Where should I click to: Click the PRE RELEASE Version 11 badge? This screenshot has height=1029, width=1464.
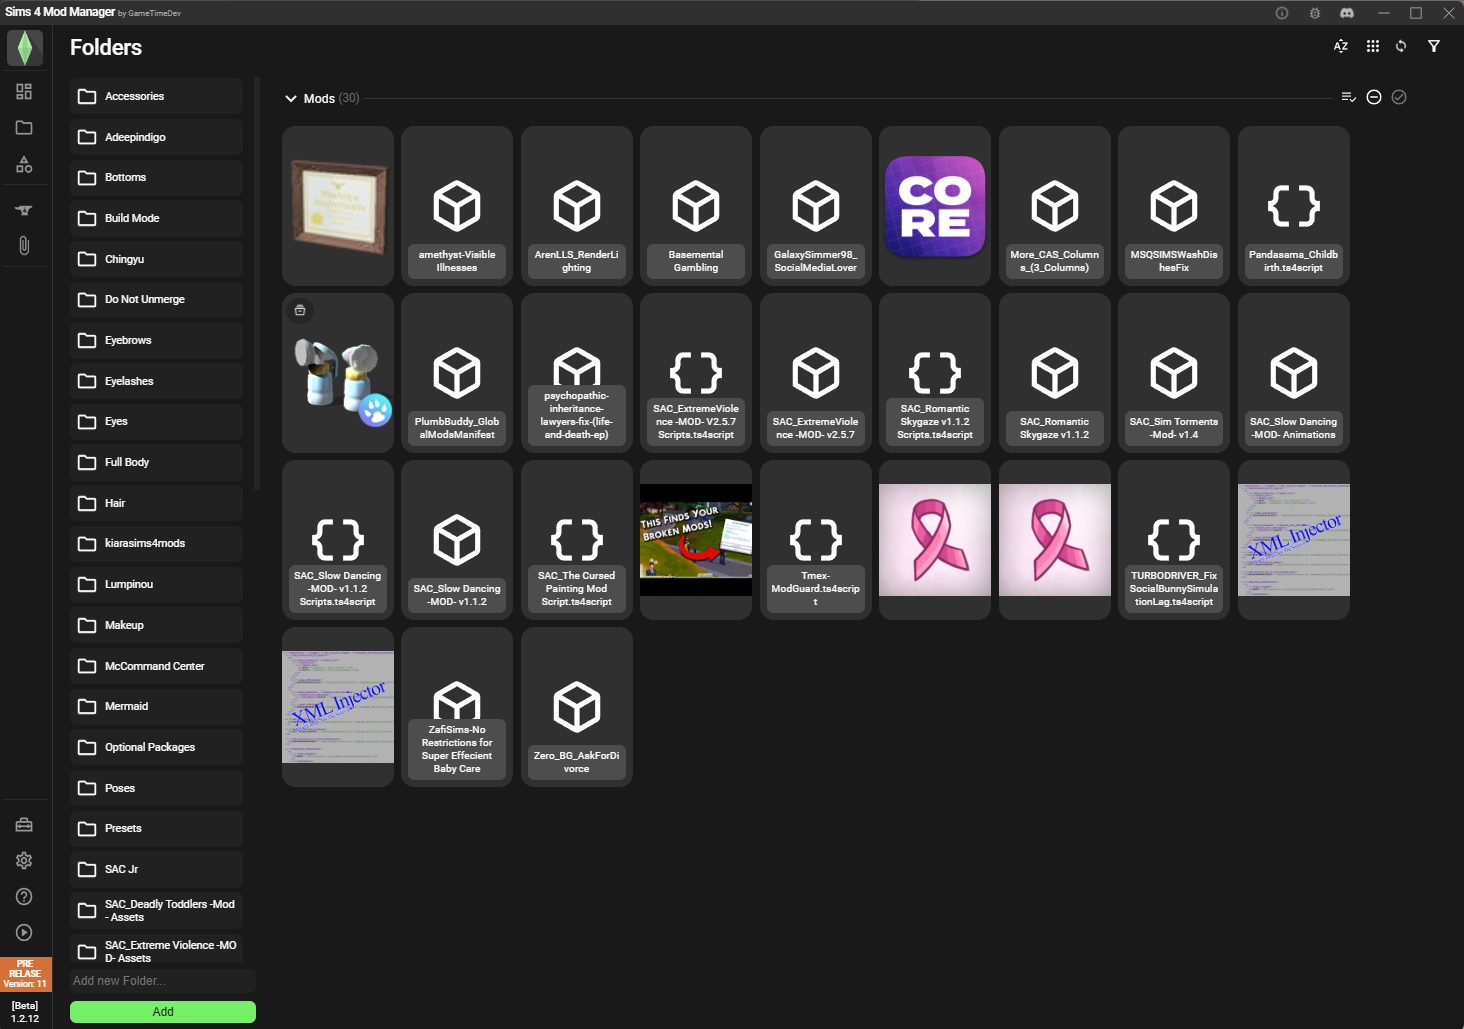(x=25, y=974)
